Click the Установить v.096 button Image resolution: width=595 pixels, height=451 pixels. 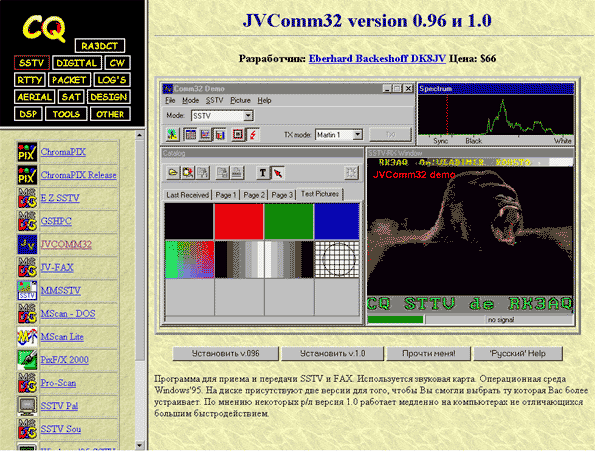pos(225,354)
